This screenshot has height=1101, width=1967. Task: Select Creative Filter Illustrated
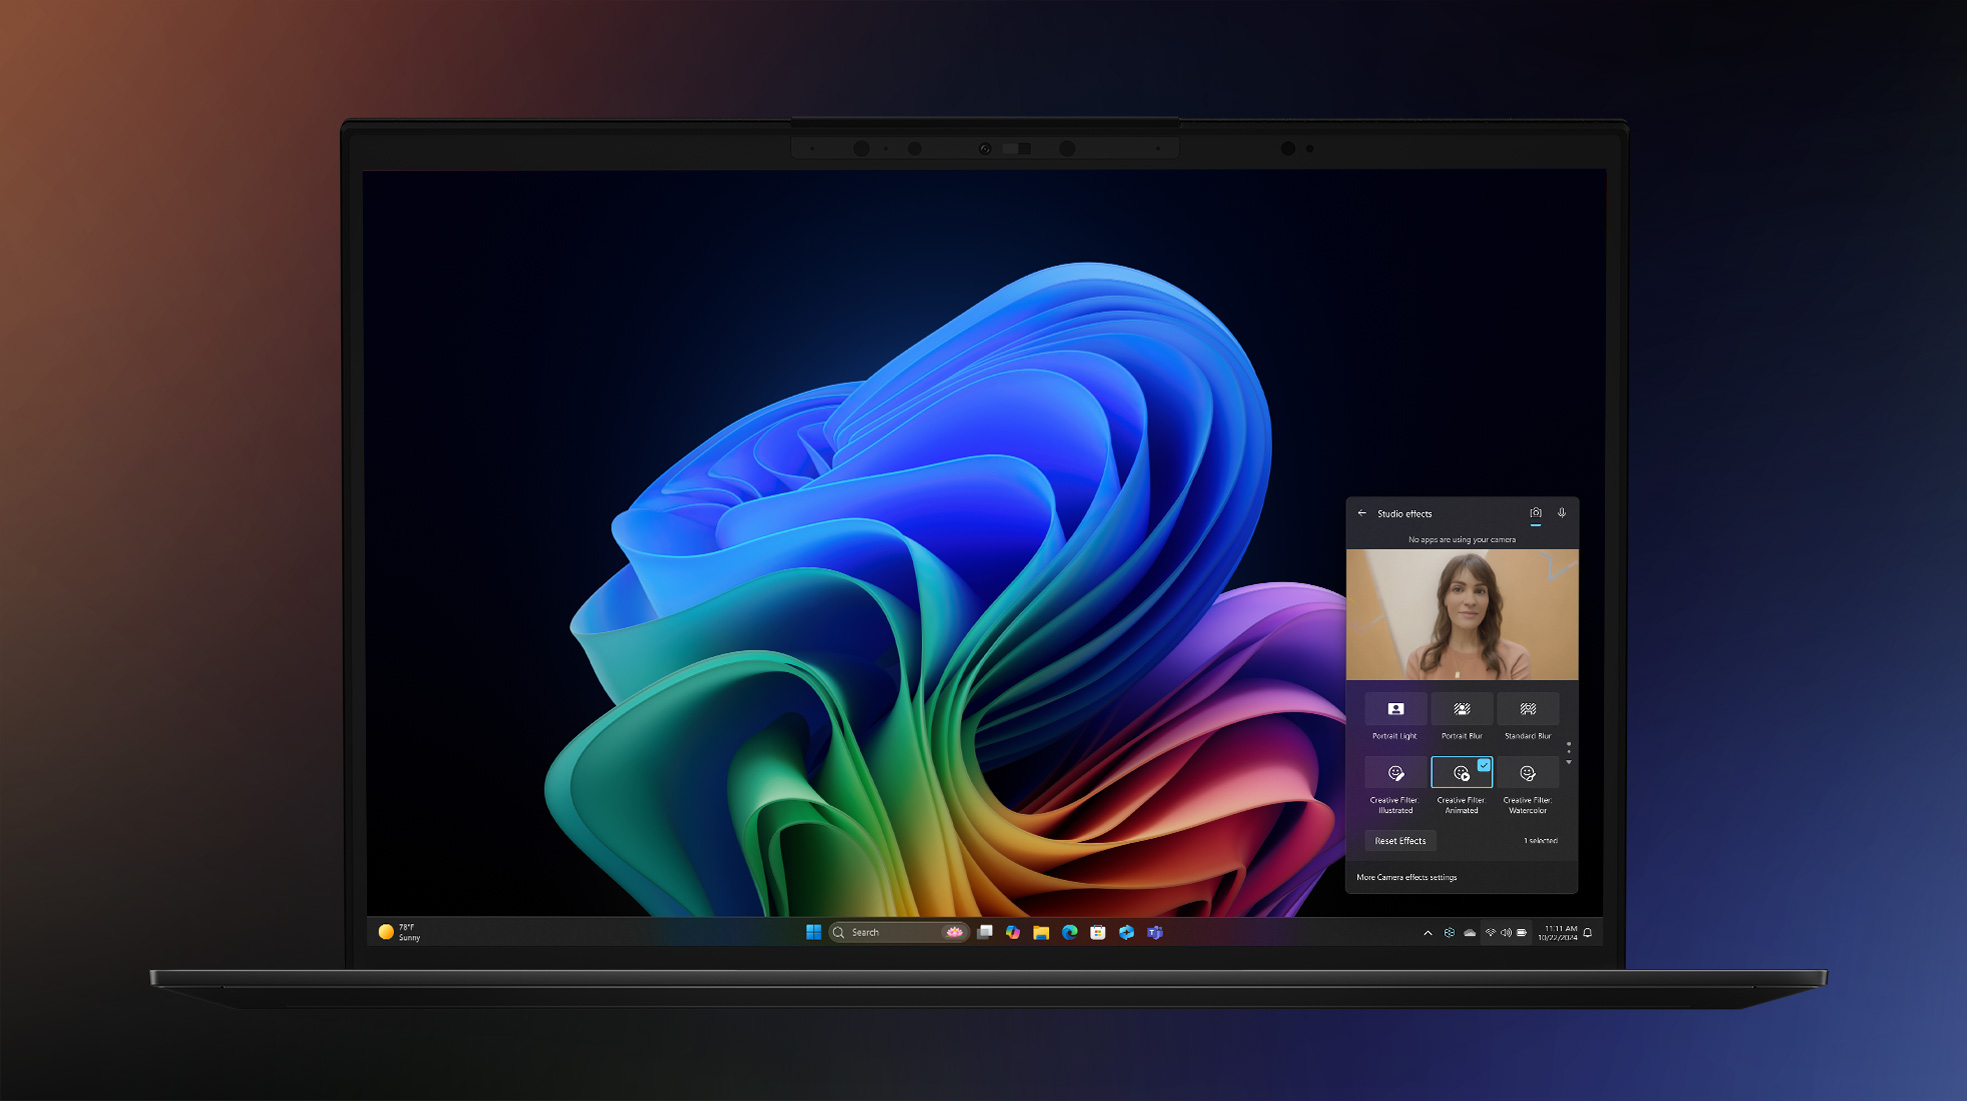pos(1395,773)
